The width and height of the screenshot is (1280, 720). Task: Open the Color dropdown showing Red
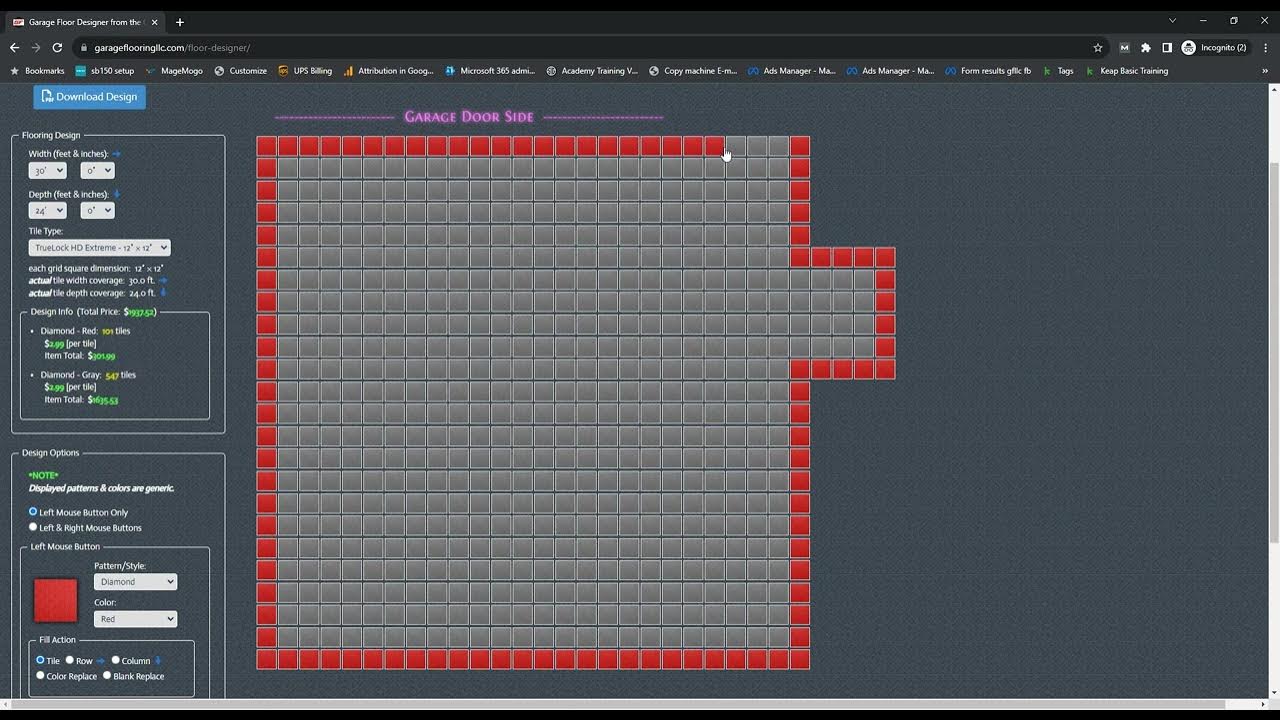[x=135, y=619]
